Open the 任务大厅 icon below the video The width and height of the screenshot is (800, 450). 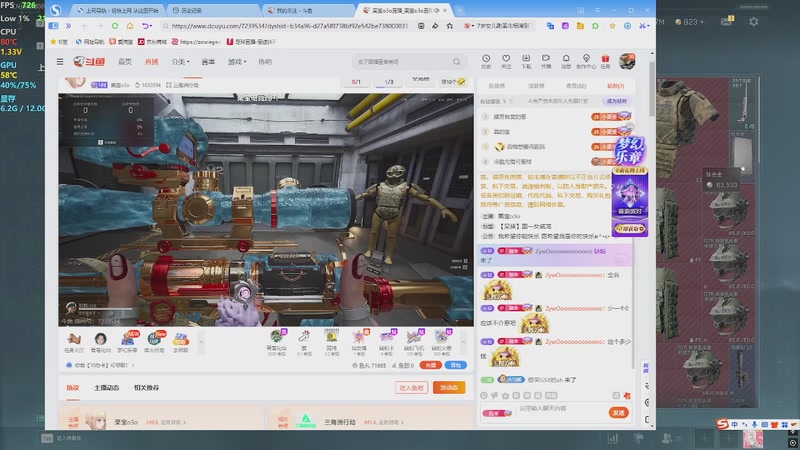pyautogui.click(x=74, y=342)
